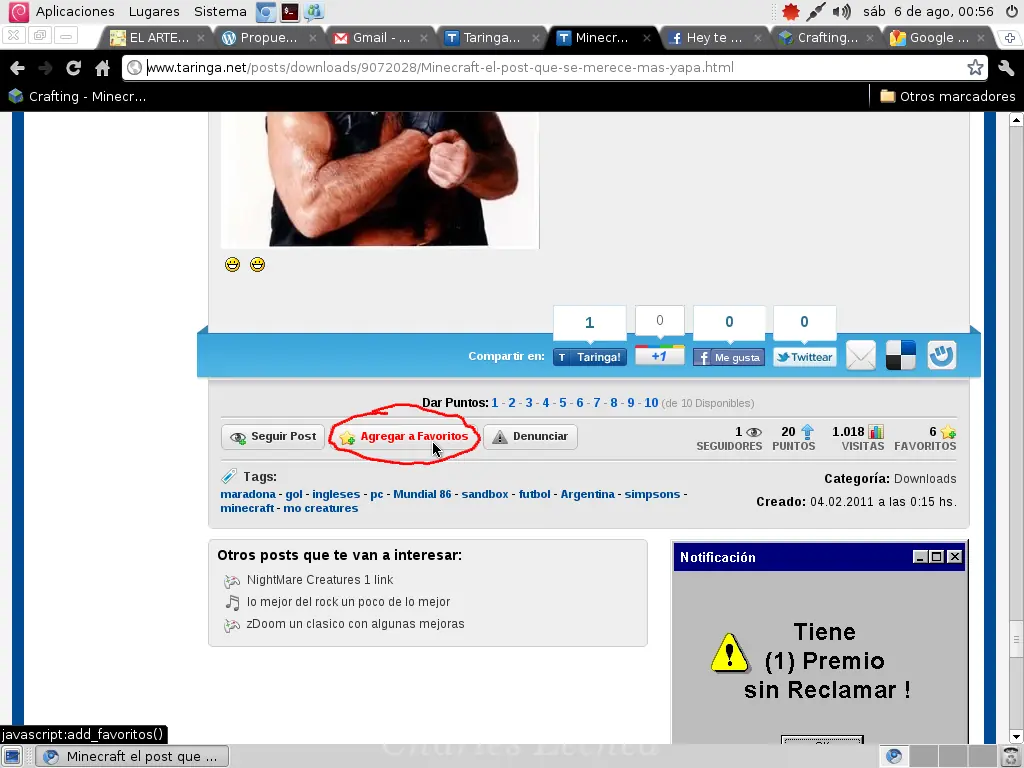
Task: Open a new browser tab
Action: 1009,37
